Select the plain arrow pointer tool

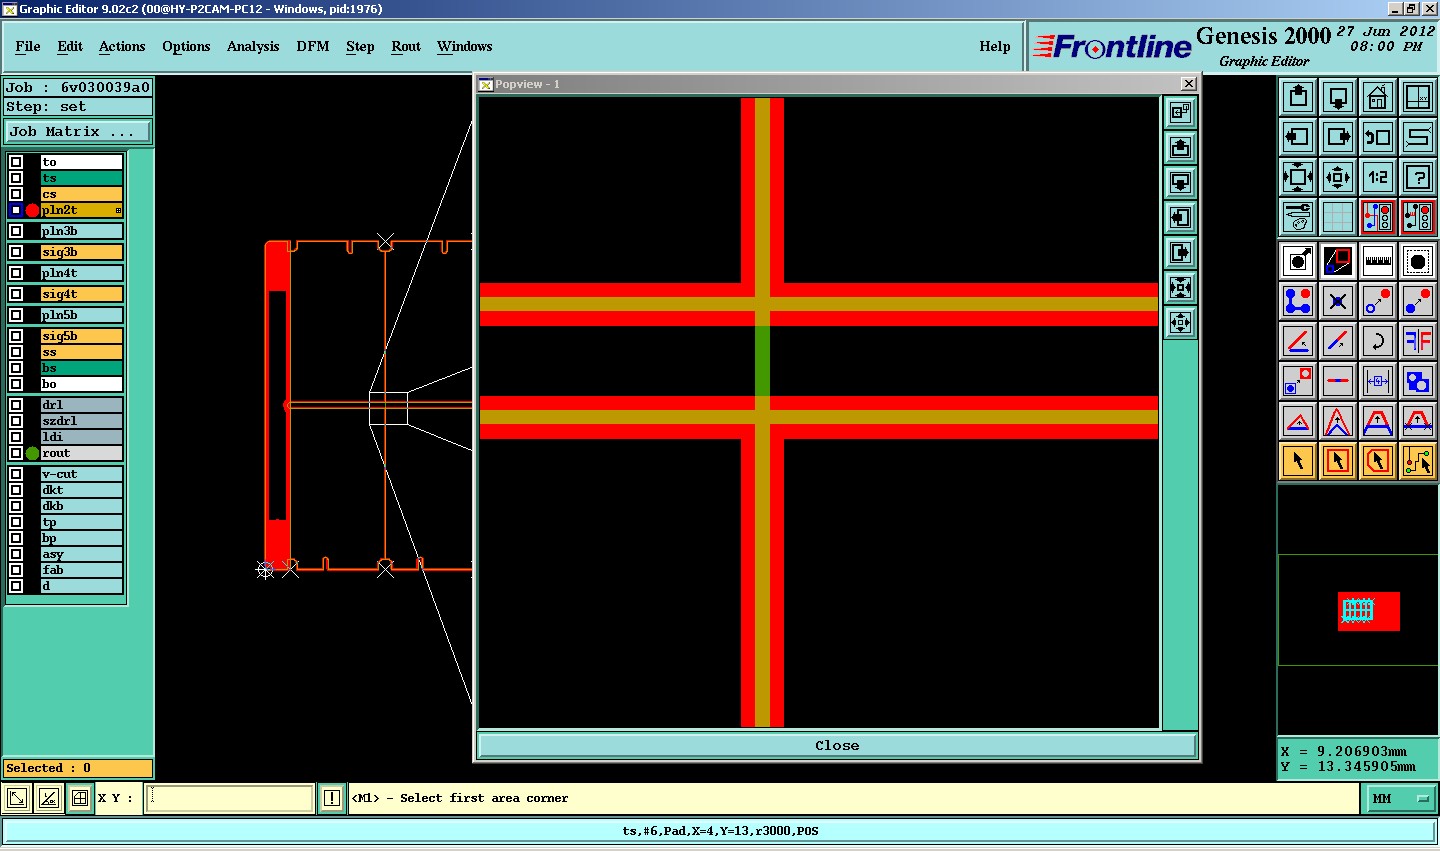(1297, 461)
